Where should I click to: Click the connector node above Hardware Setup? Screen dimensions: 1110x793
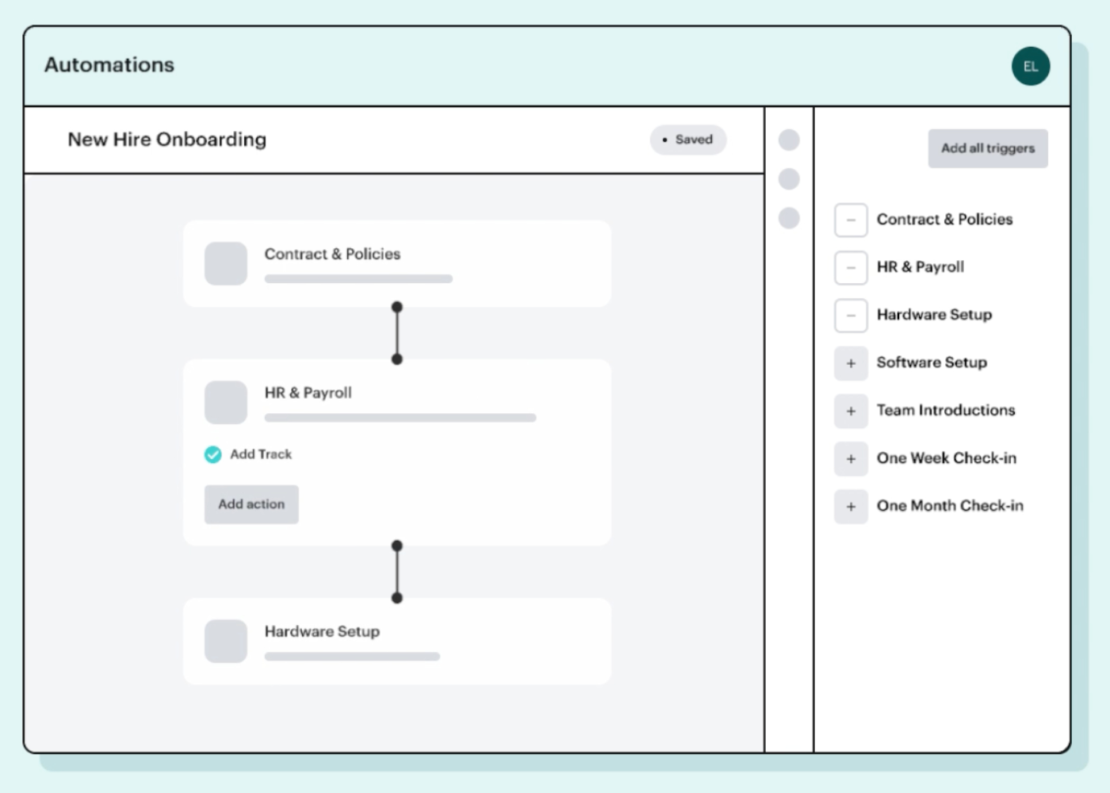coord(397,598)
